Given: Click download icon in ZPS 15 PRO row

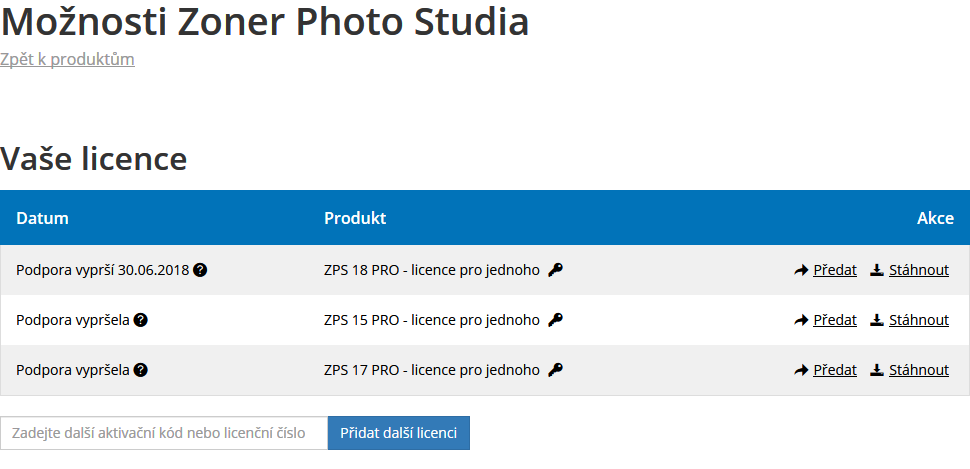Looking at the screenshot, I should tap(877, 321).
